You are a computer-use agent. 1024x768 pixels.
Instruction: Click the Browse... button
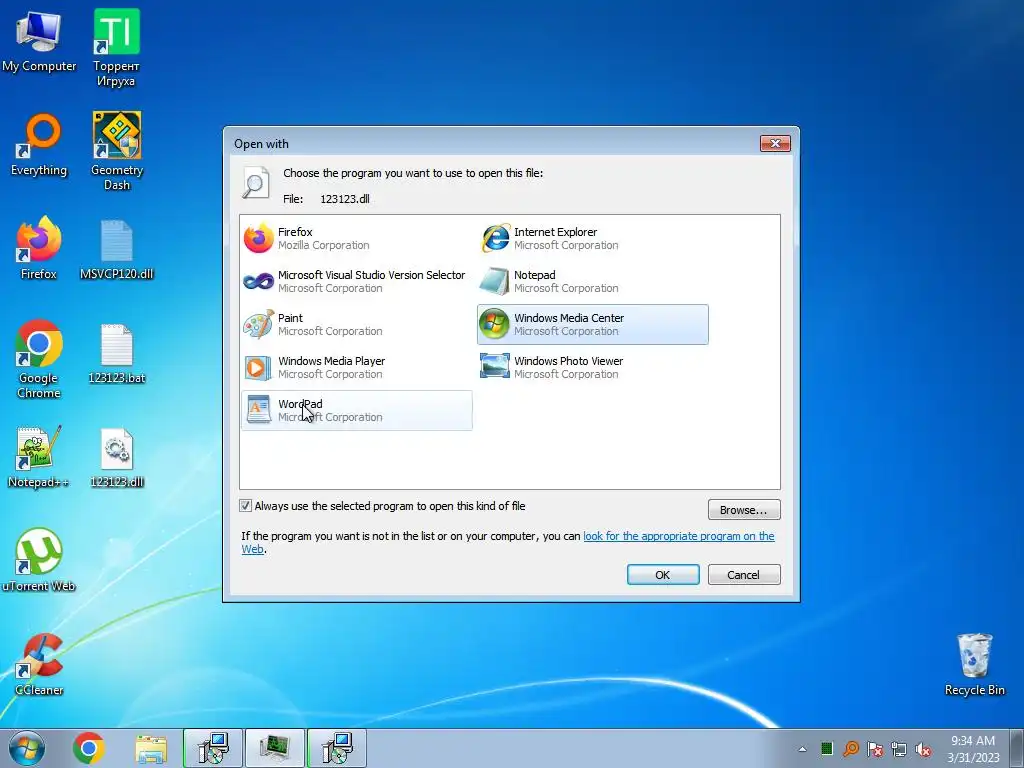(744, 509)
